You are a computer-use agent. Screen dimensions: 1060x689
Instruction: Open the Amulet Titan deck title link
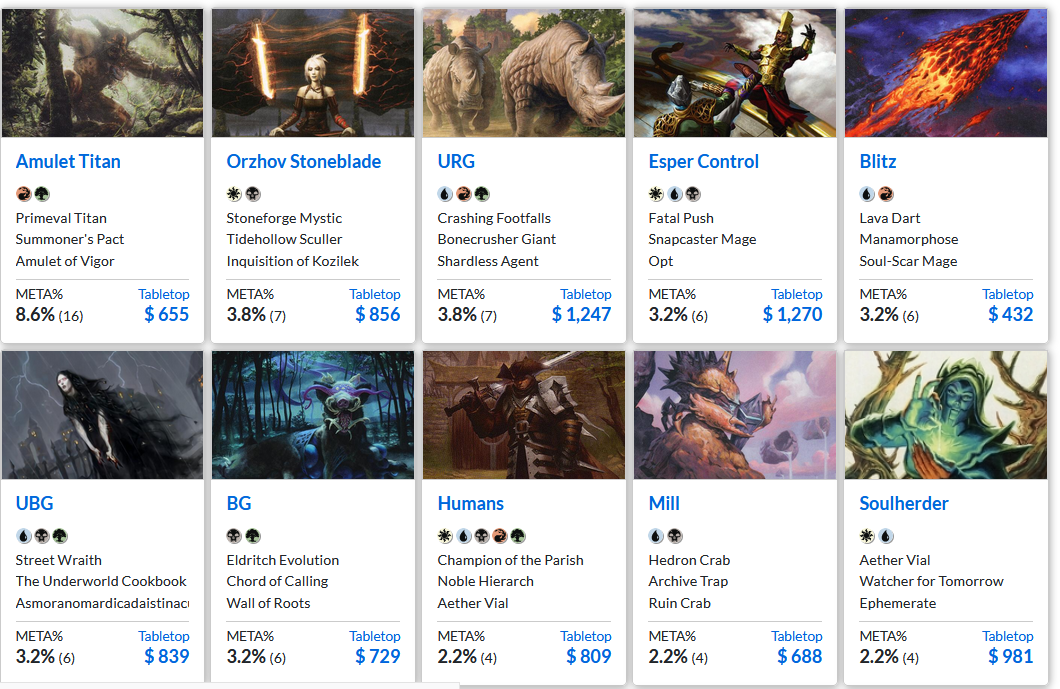pyautogui.click(x=68, y=161)
